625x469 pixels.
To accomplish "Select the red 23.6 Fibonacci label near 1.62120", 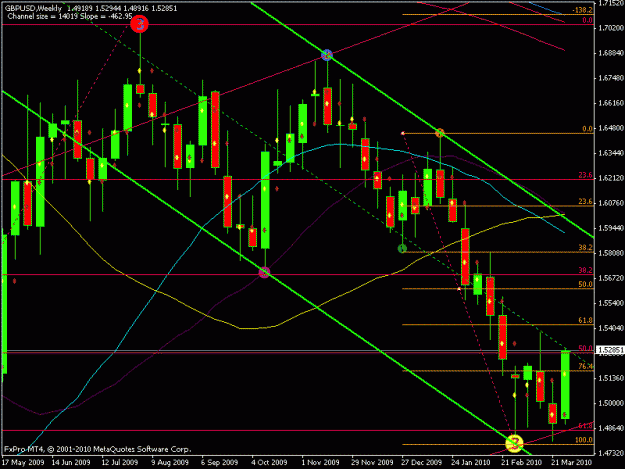I will click(585, 175).
